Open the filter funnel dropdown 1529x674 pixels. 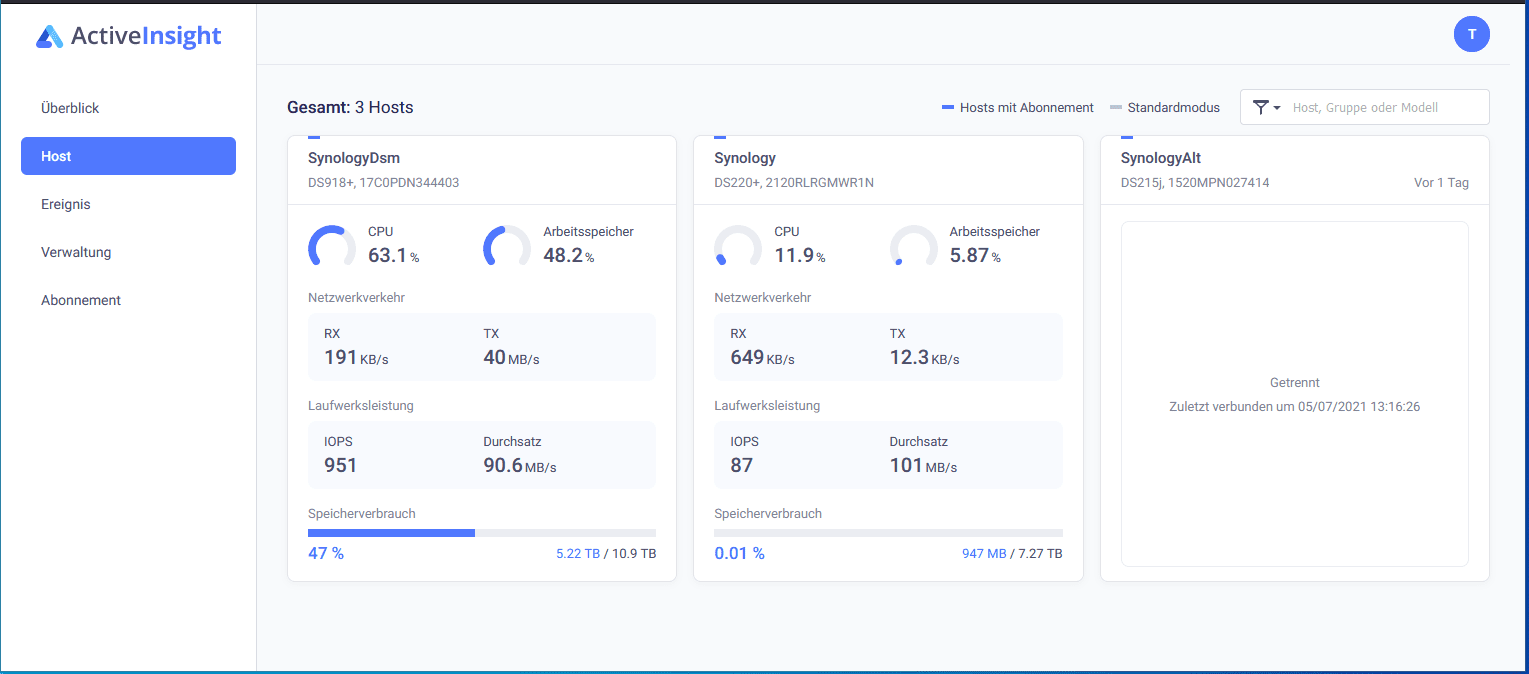tap(1266, 107)
